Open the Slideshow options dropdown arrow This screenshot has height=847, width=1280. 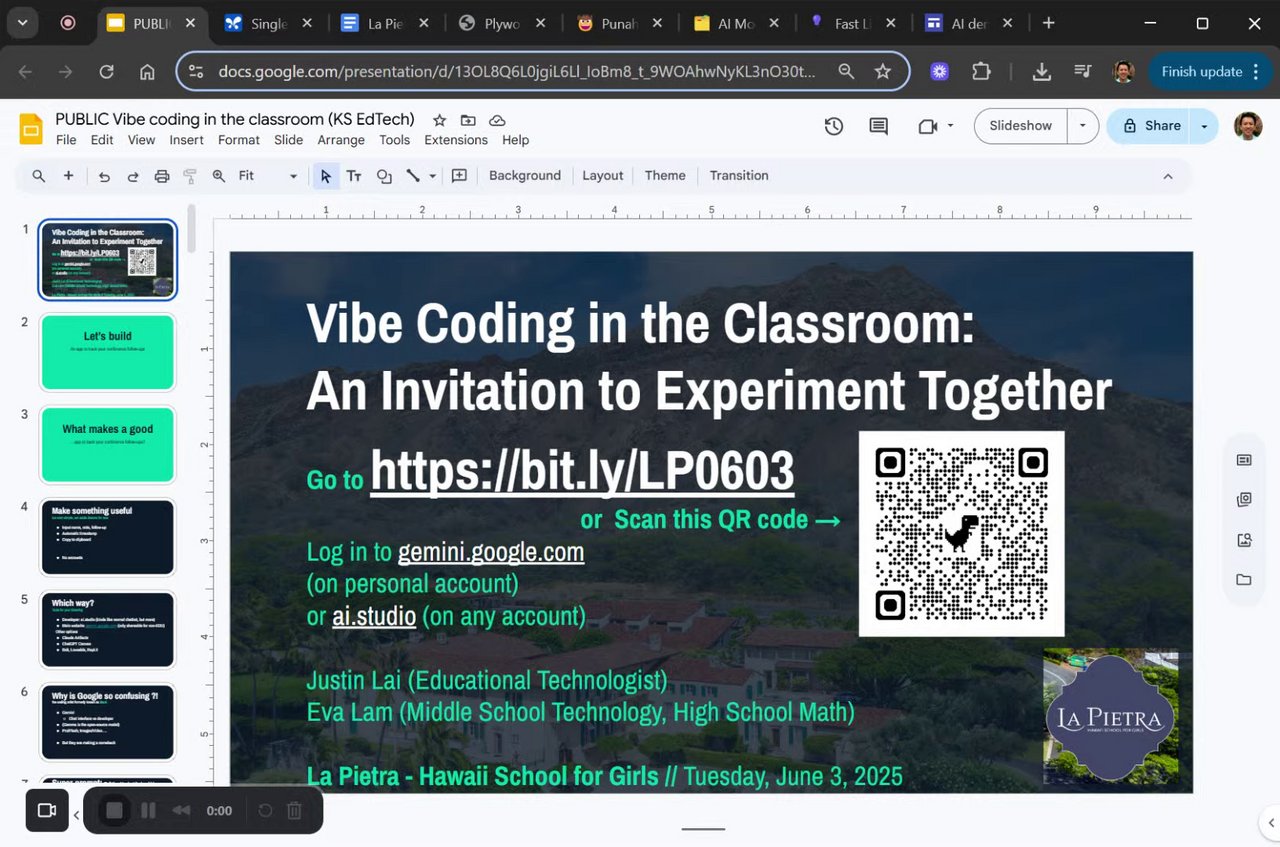pyautogui.click(x=1082, y=126)
